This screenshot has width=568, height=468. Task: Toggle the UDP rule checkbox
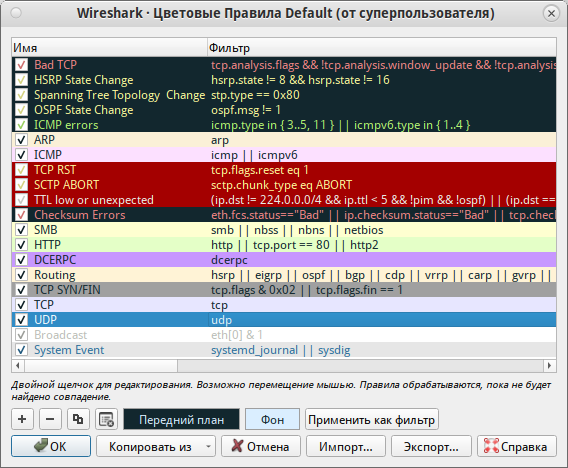[x=21, y=320]
